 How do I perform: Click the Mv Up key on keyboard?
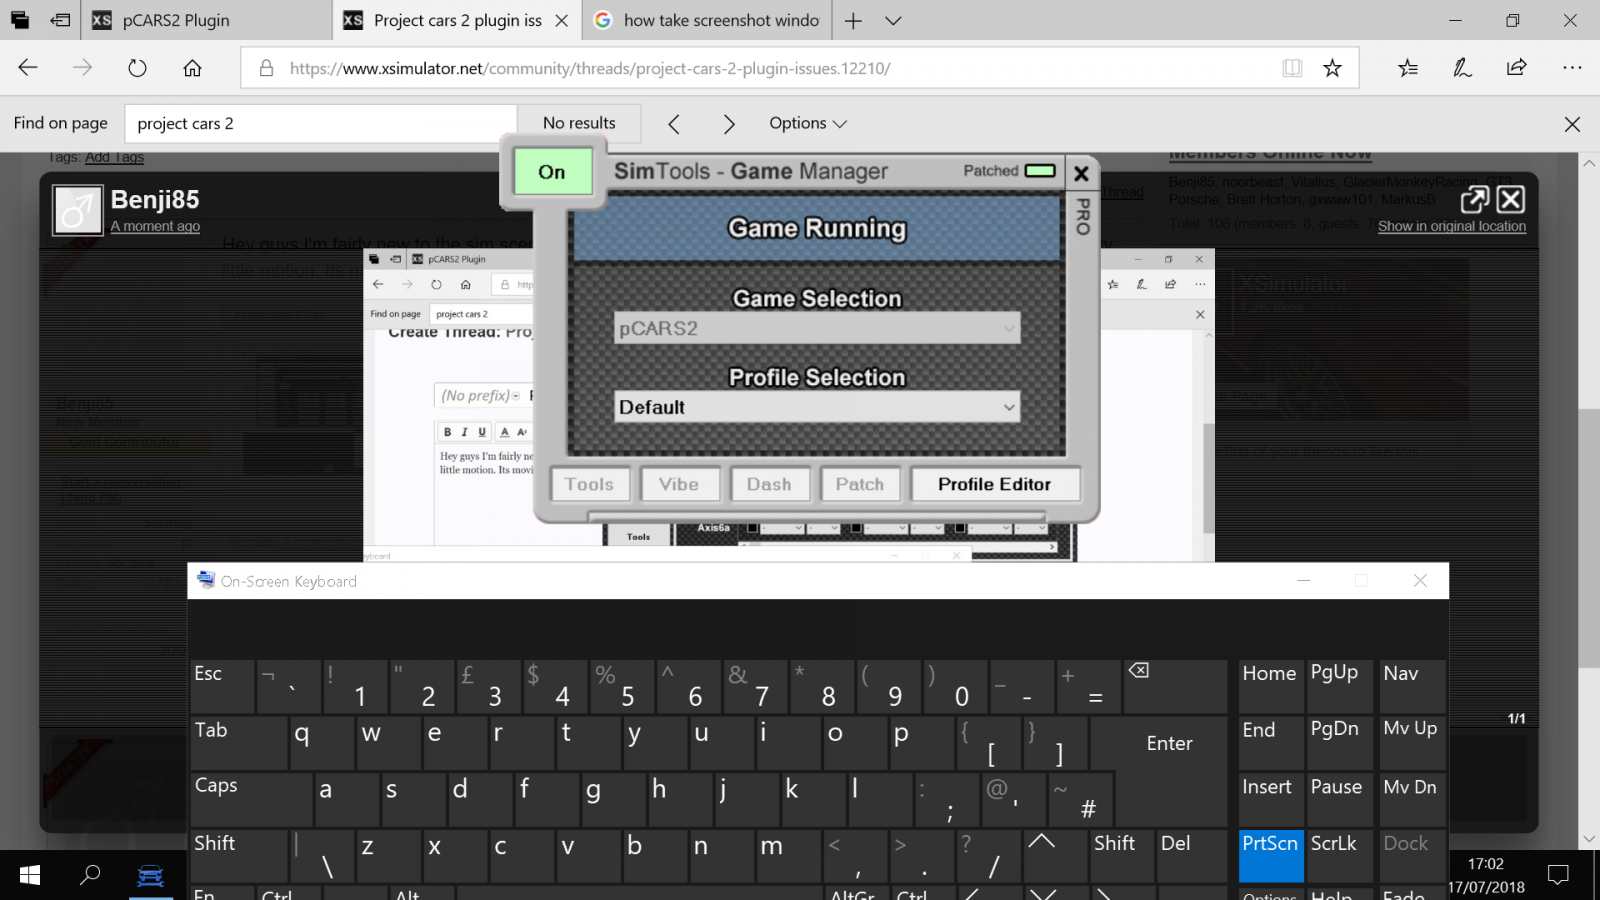[1413, 743]
